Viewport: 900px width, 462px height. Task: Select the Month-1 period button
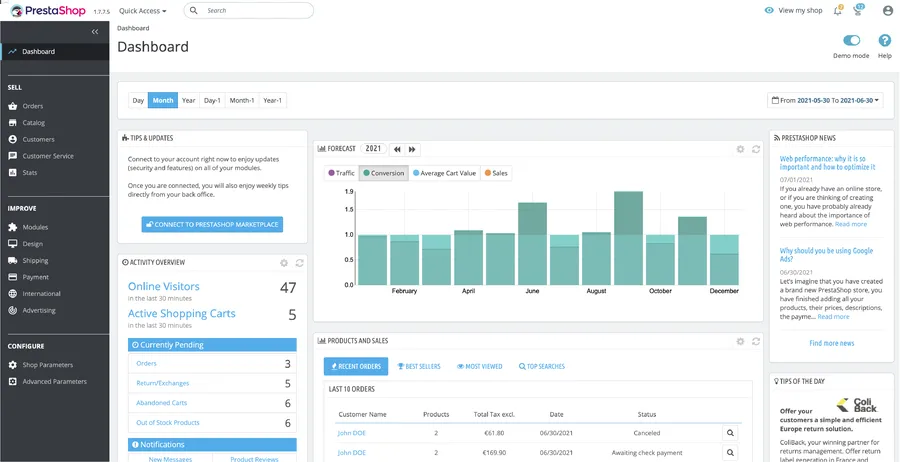[242, 100]
